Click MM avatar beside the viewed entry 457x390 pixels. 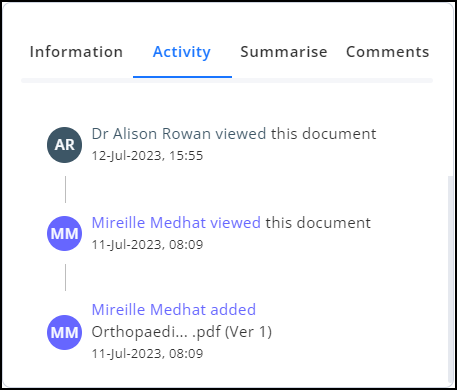click(64, 233)
